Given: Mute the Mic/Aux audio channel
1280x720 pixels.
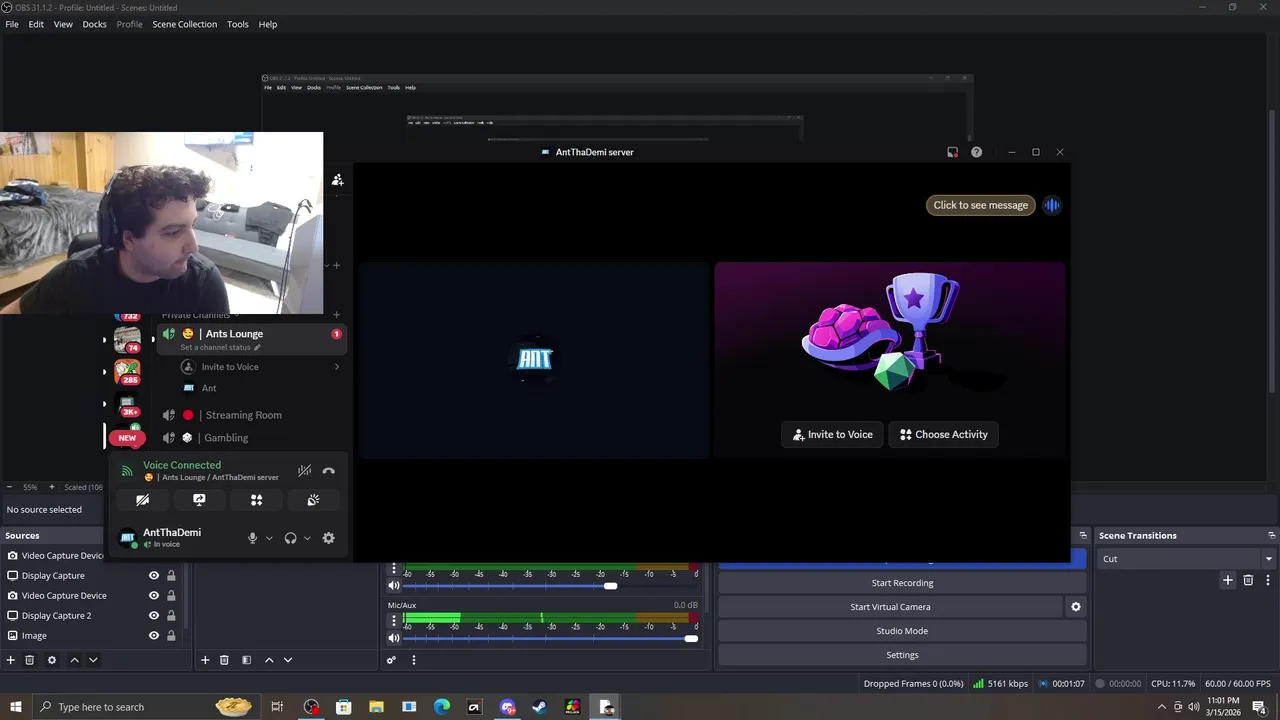Looking at the screenshot, I should click(x=394, y=638).
